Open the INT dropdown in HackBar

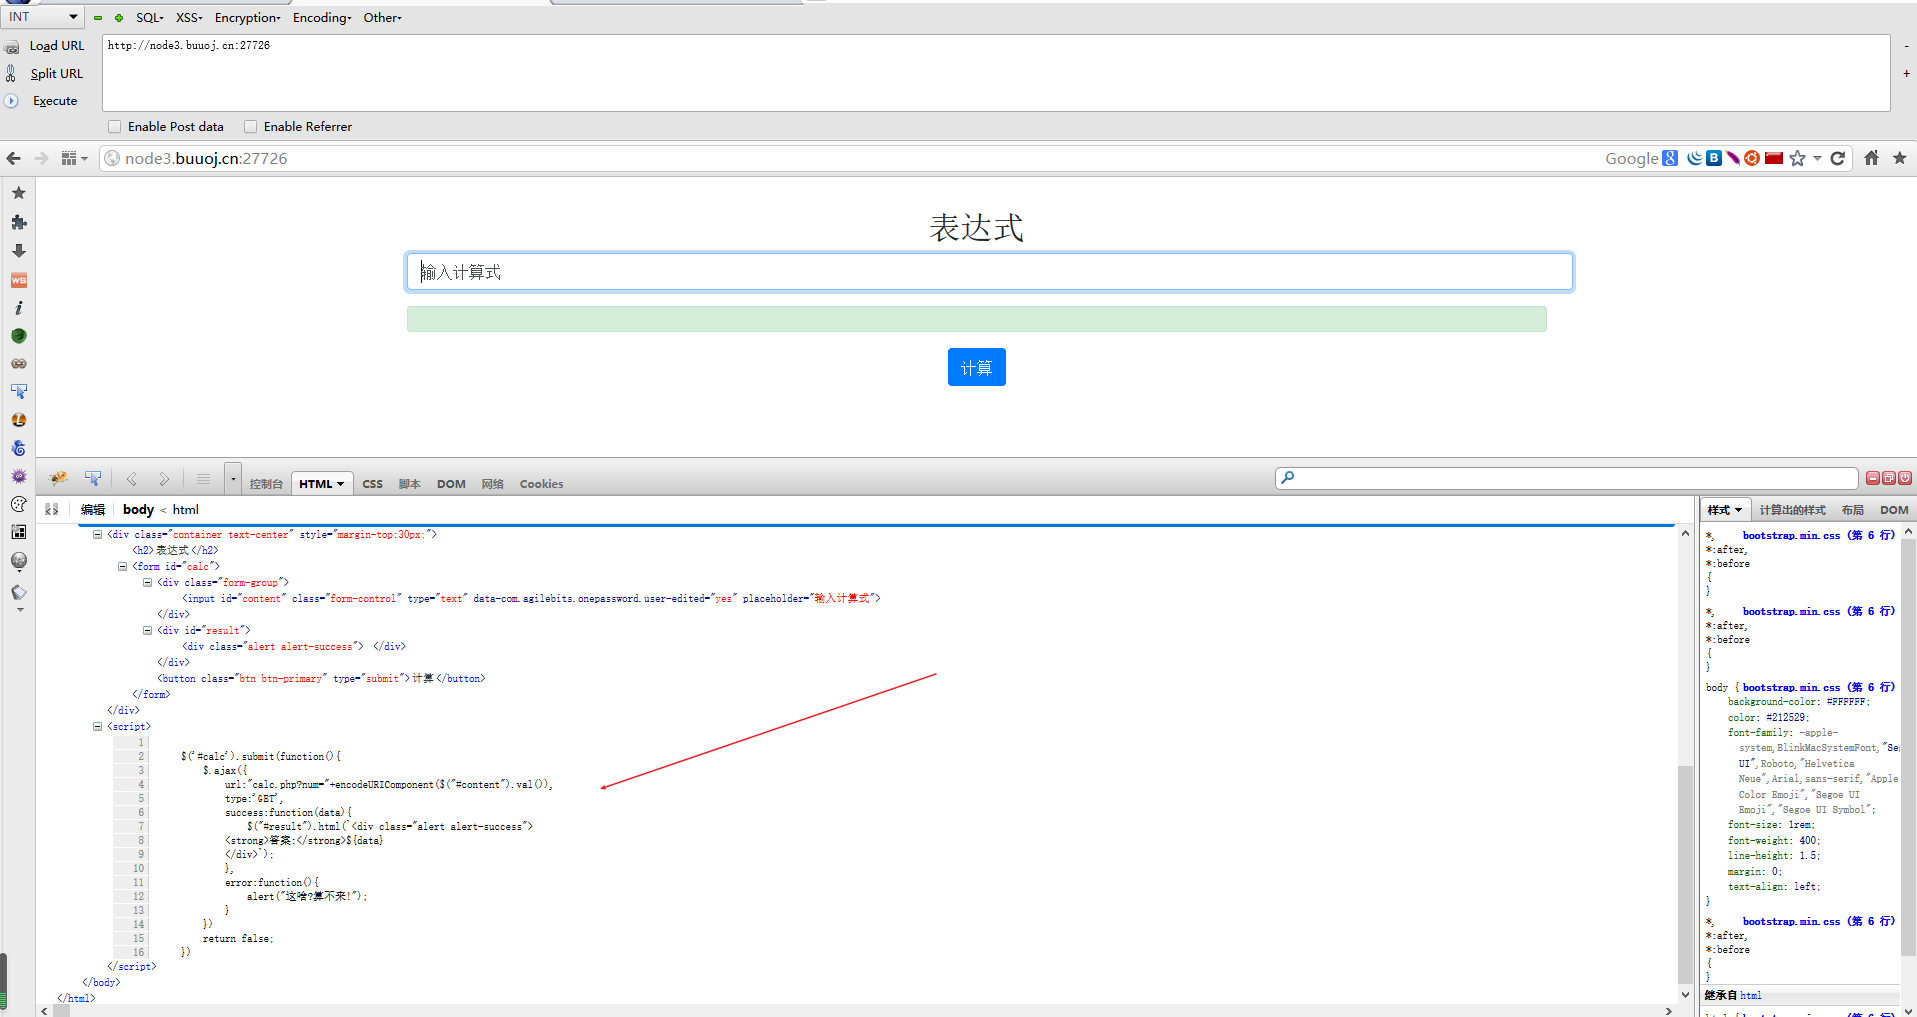pos(43,17)
